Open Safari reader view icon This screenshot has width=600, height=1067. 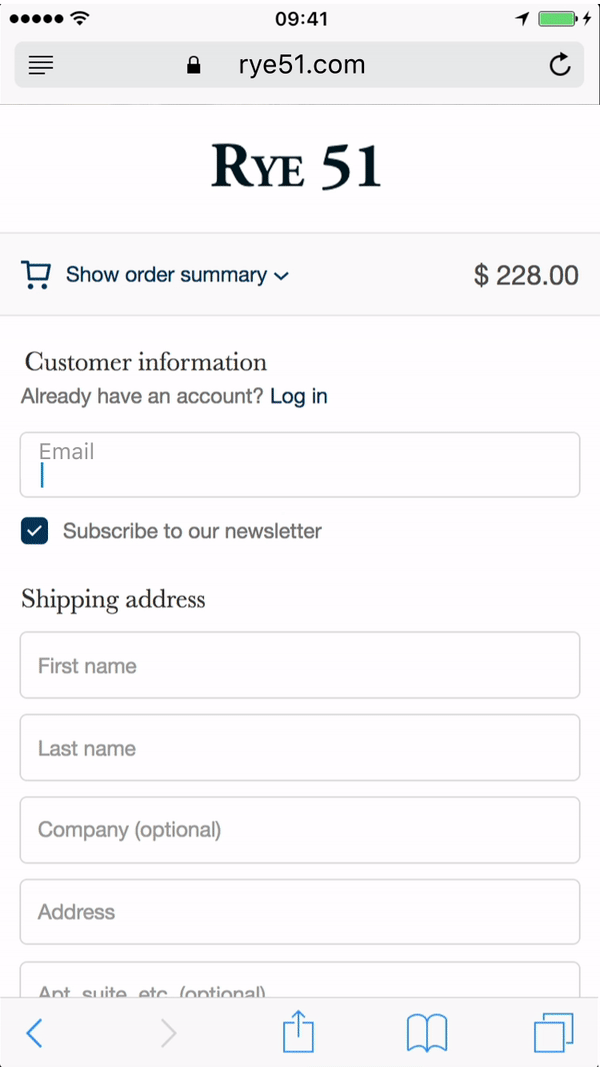41,66
